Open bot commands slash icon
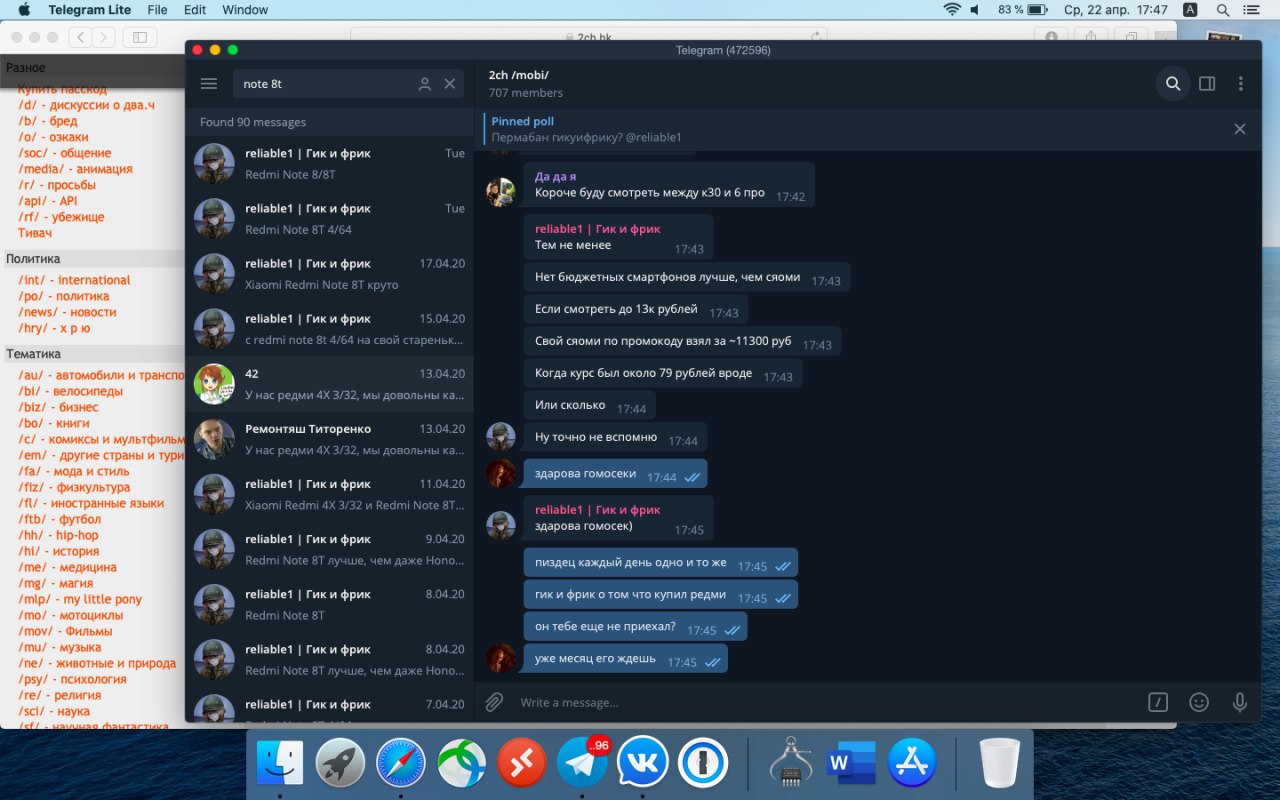 pos(1158,702)
